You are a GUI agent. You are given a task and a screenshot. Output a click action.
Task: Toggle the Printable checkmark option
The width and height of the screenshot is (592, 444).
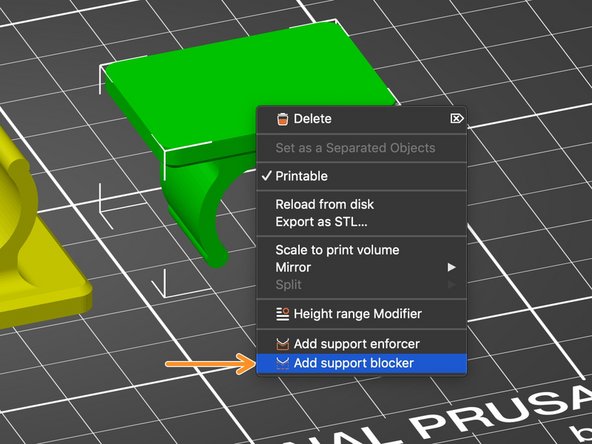point(362,176)
